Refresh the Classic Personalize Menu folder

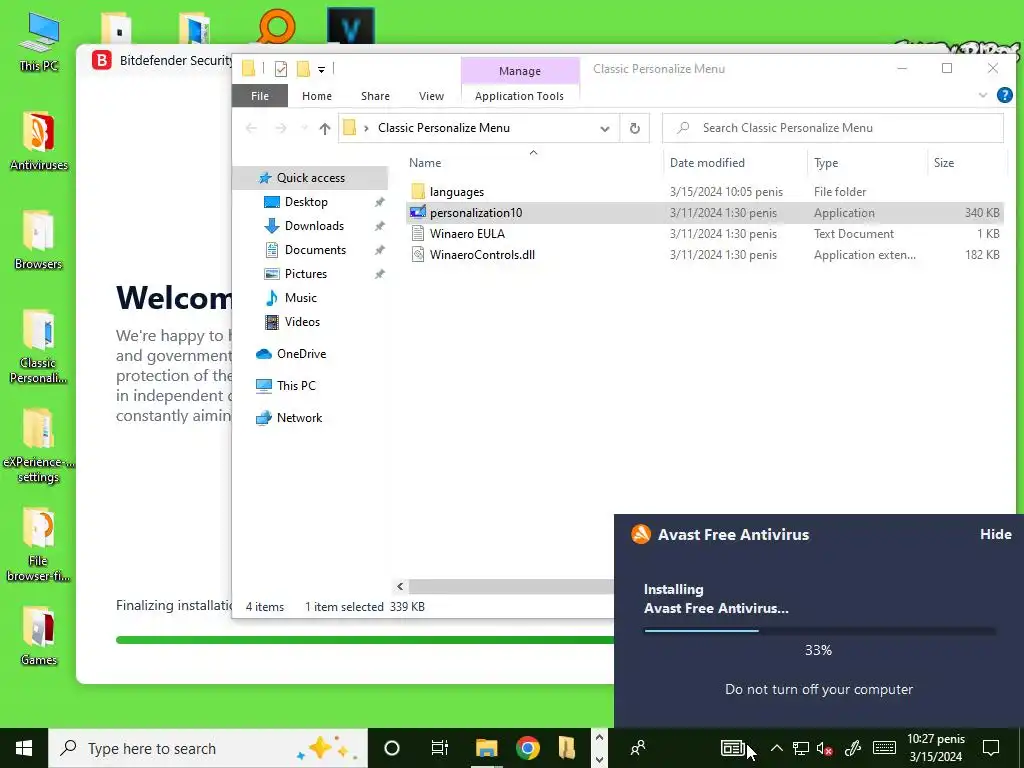(x=635, y=128)
